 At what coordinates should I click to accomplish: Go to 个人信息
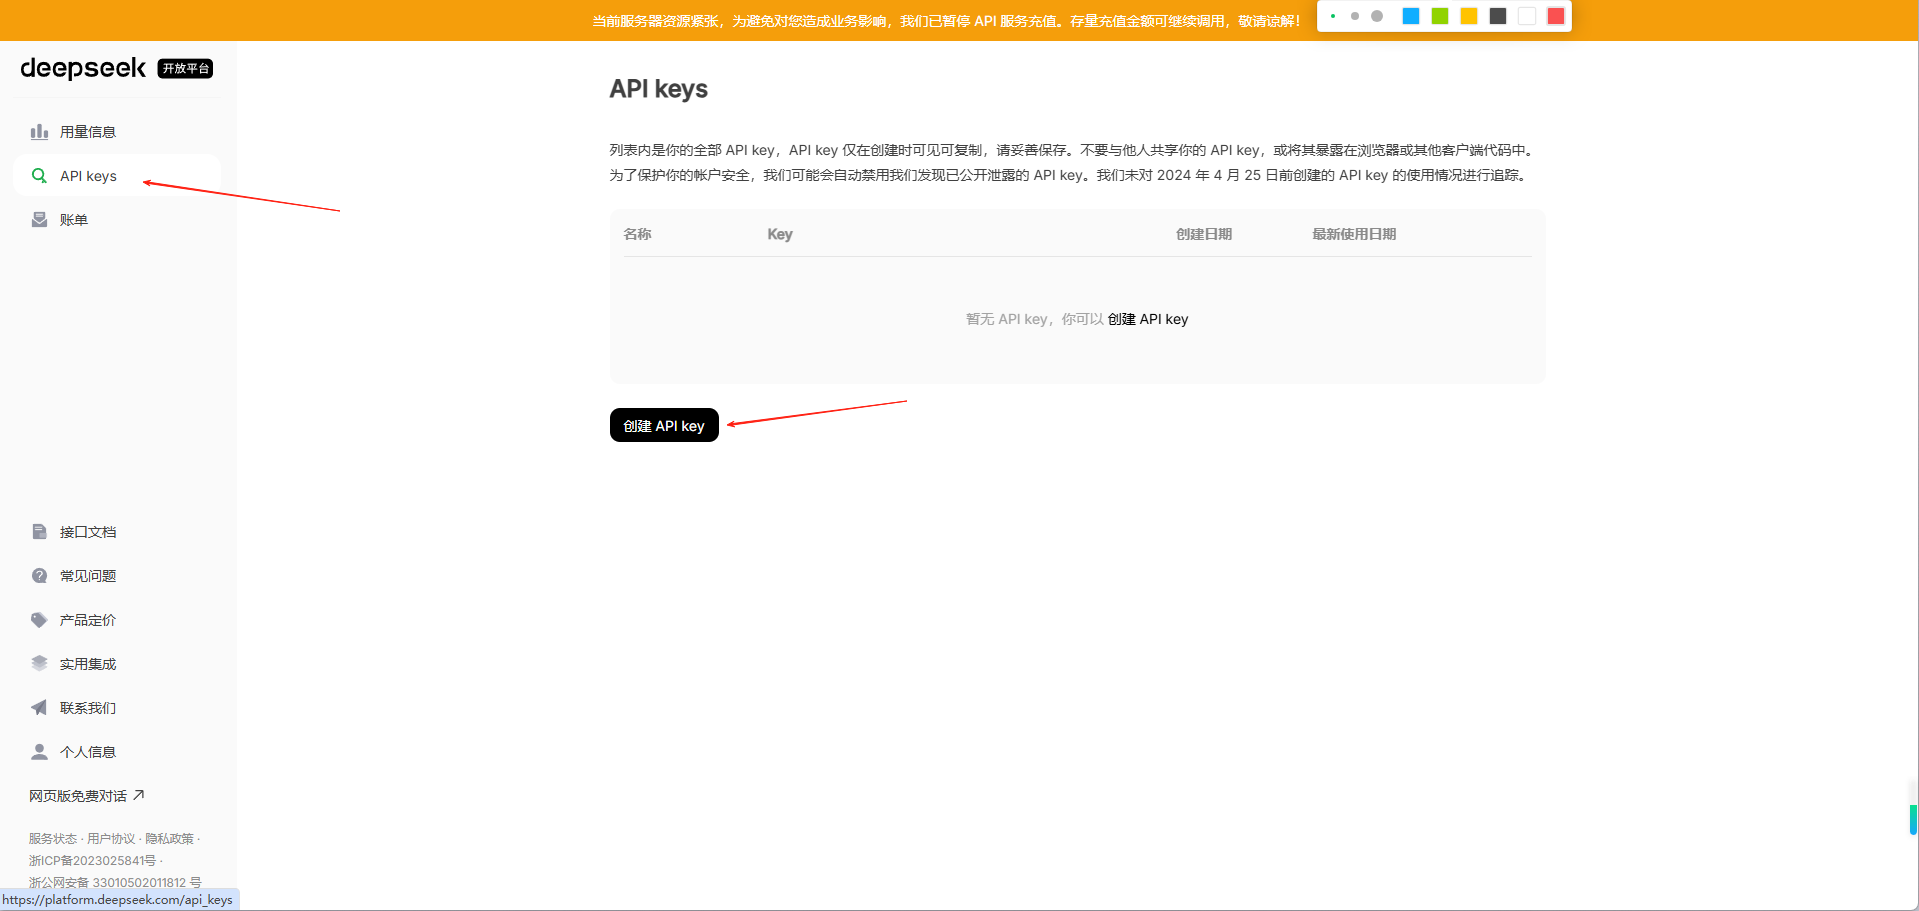[117, 752]
